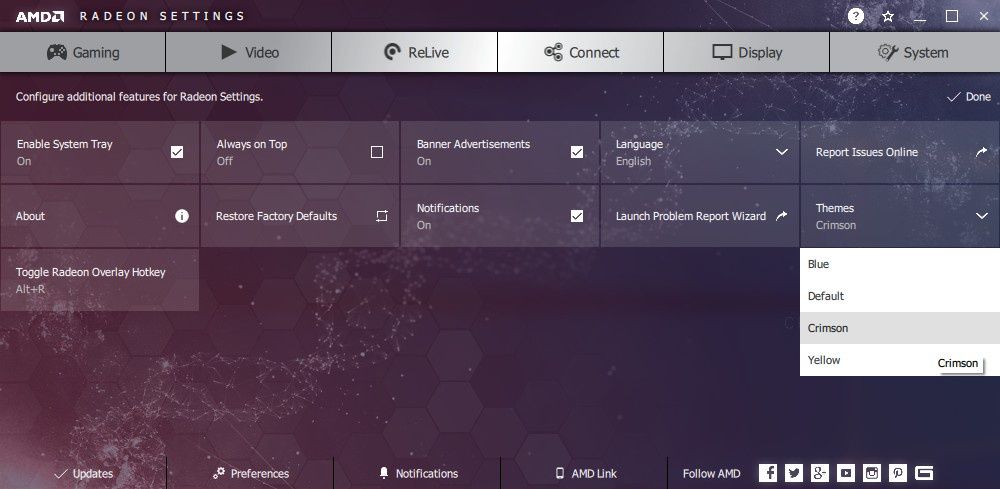Select the Default theme option
Image resolution: width=1000 pixels, height=489 pixels.
(900, 296)
